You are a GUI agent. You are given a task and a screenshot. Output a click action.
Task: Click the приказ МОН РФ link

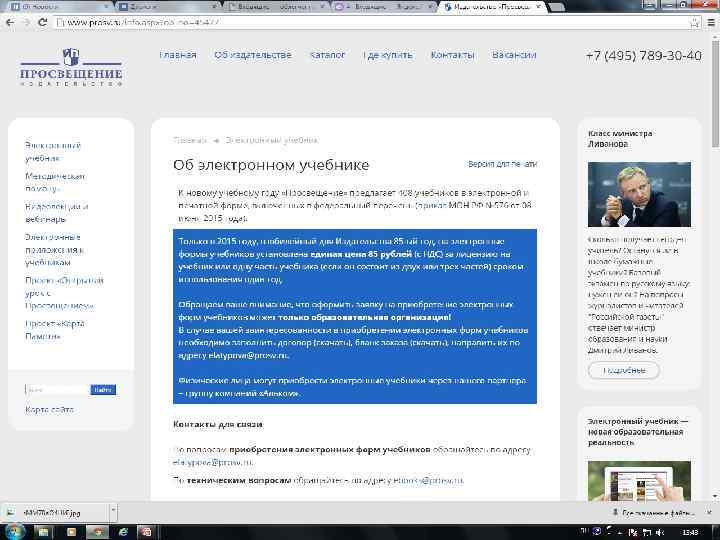pyautogui.click(x=432, y=206)
